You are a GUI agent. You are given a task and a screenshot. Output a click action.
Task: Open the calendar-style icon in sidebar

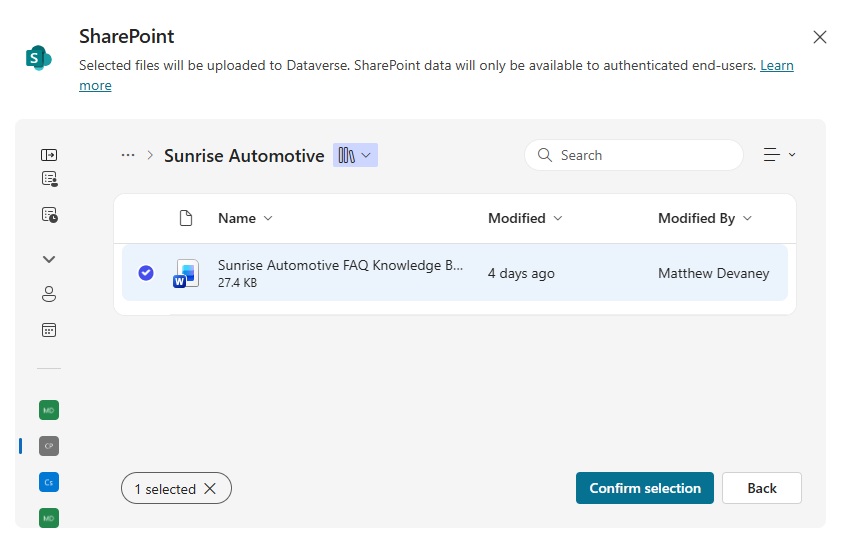click(x=49, y=329)
